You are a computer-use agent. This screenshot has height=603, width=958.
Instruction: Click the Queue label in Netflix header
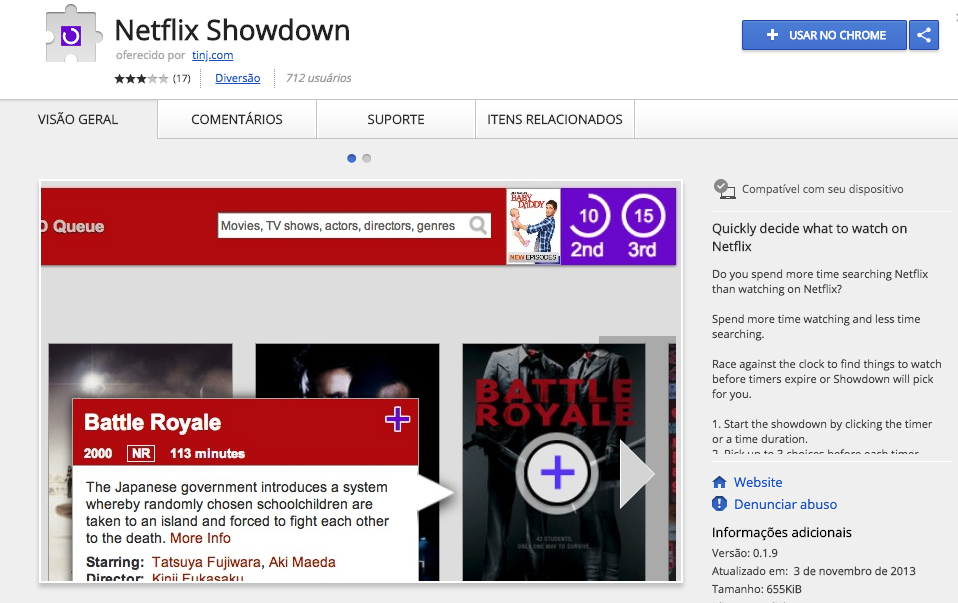tap(78, 227)
